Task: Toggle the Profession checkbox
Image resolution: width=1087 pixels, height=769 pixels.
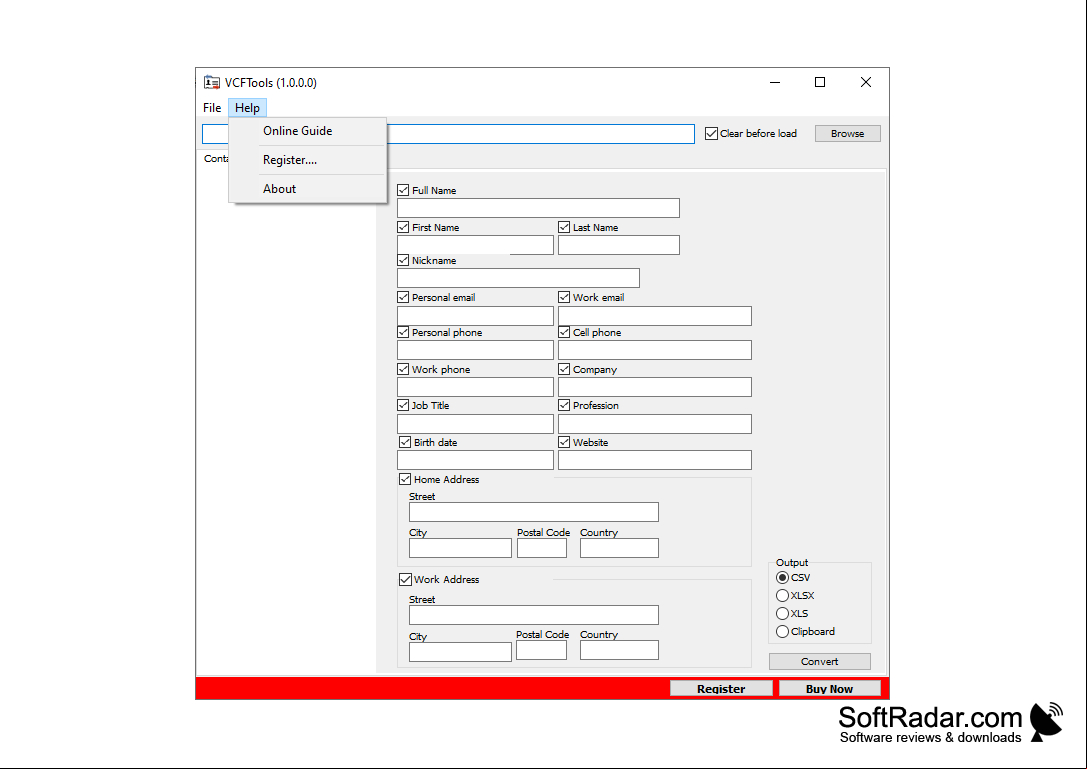Action: point(564,406)
